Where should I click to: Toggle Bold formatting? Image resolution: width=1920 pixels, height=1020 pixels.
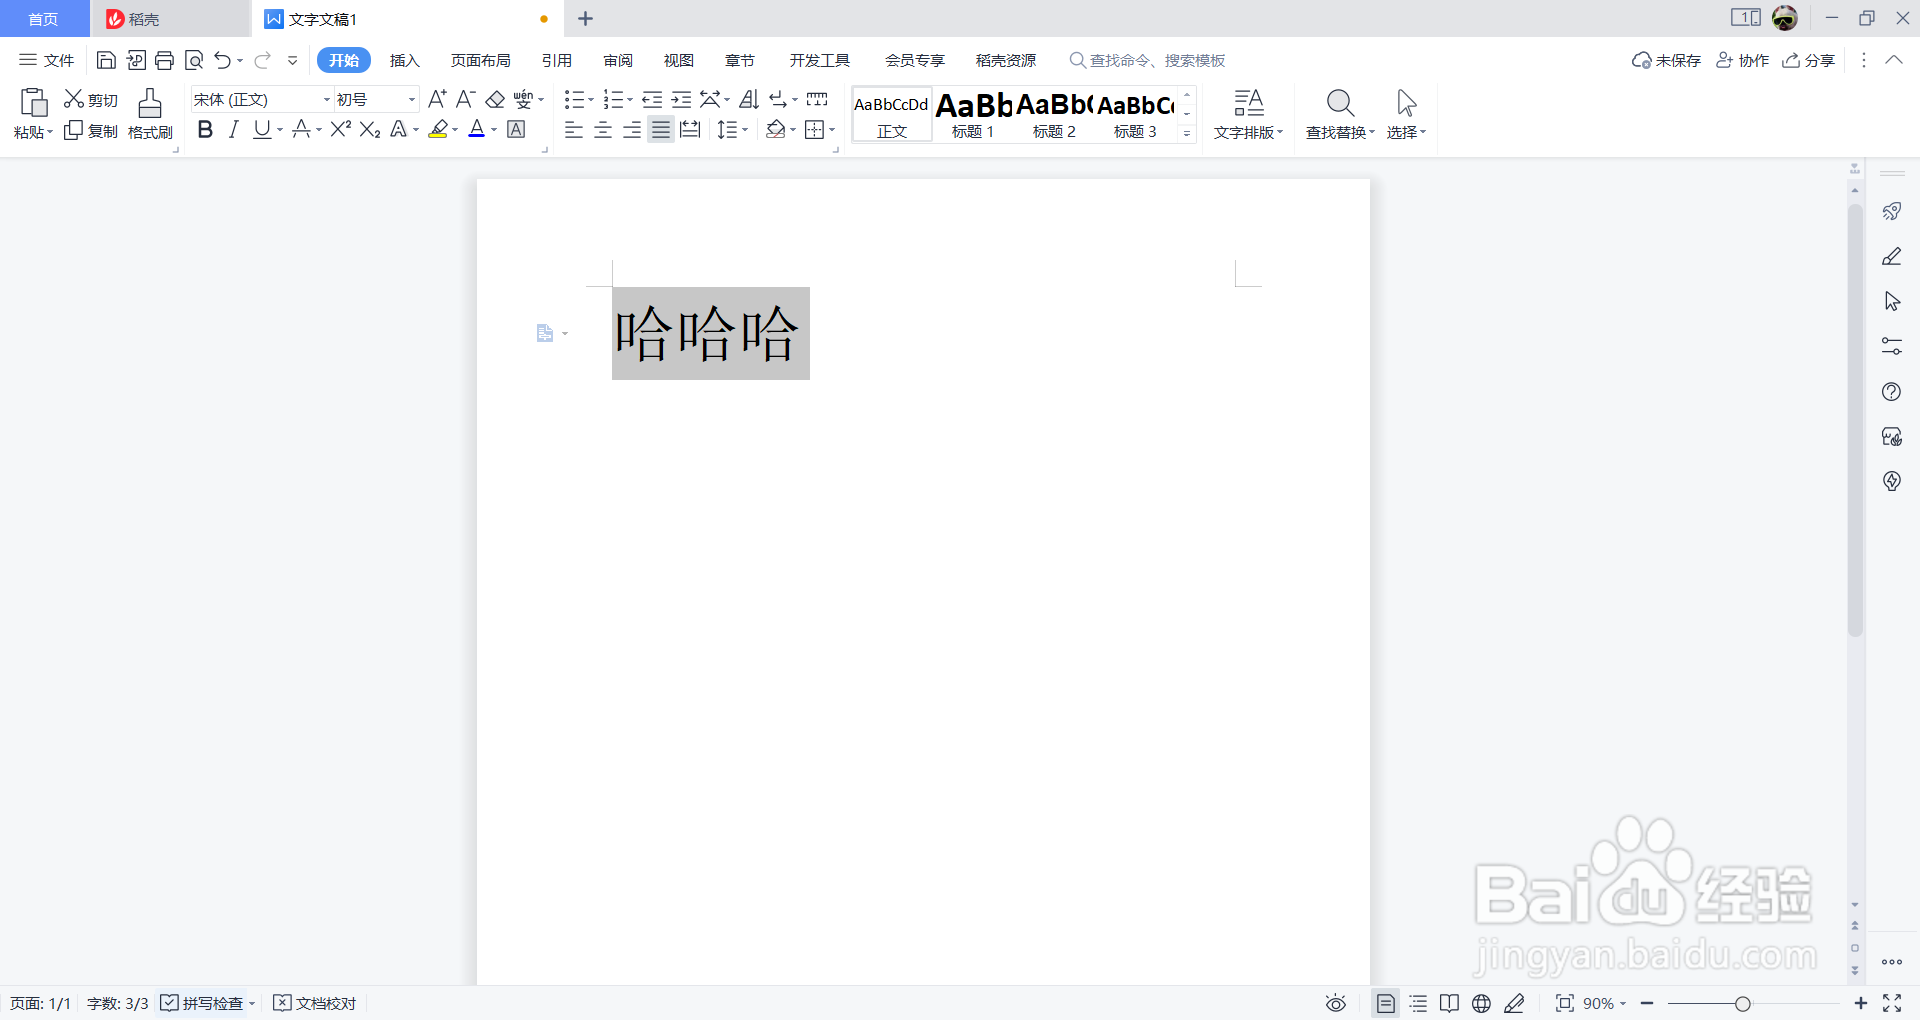pos(205,129)
